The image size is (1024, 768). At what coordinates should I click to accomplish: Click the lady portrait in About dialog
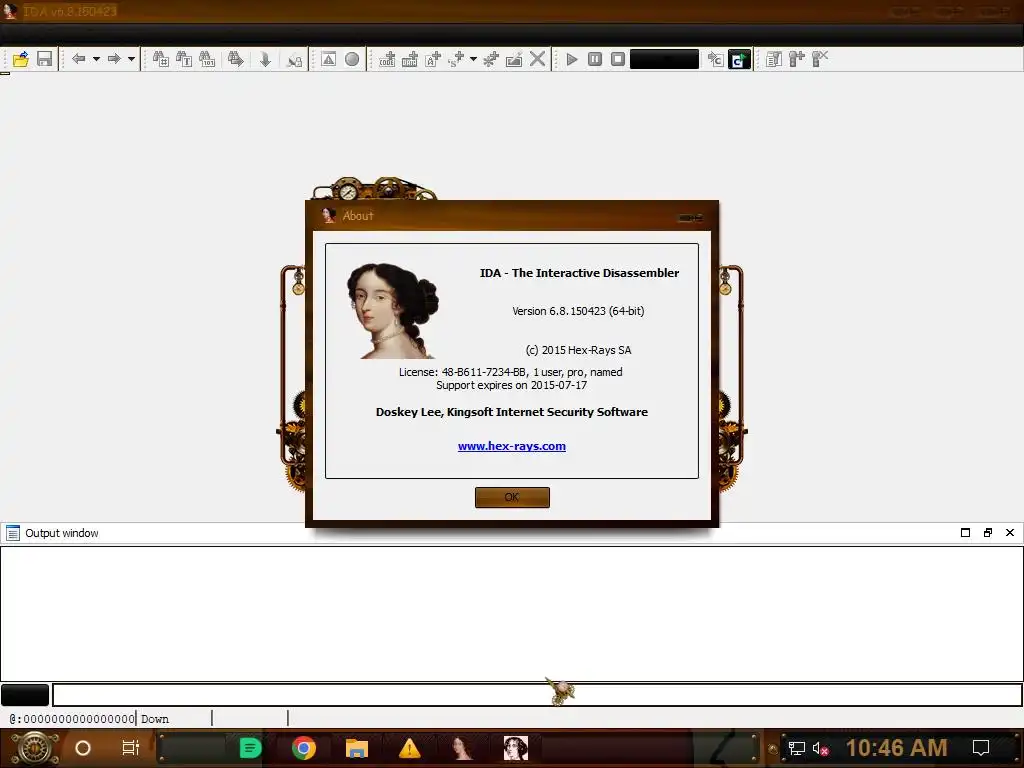[392, 311]
